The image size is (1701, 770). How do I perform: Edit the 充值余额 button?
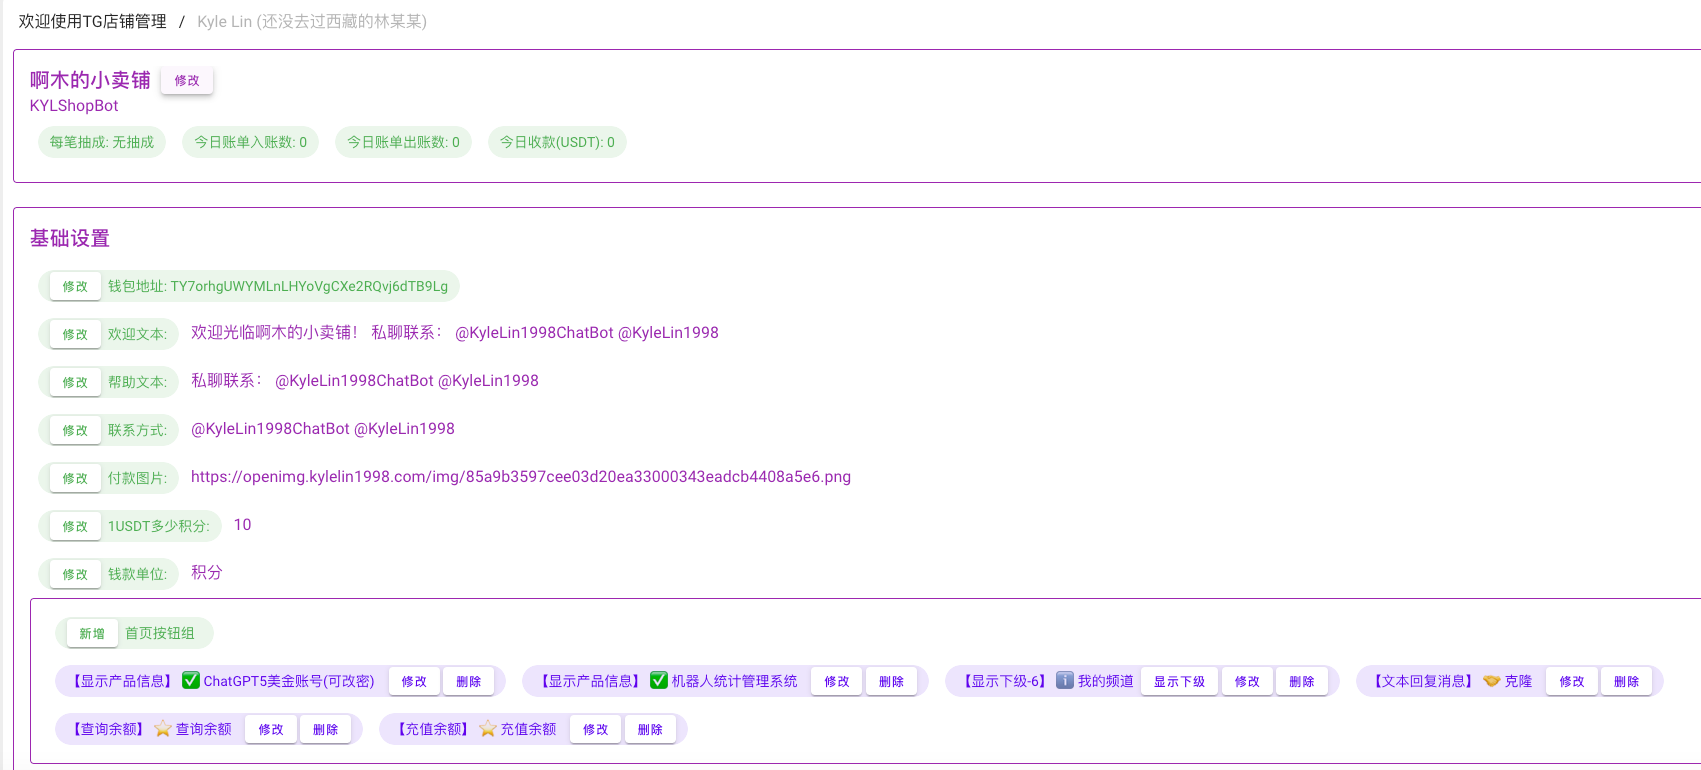595,730
